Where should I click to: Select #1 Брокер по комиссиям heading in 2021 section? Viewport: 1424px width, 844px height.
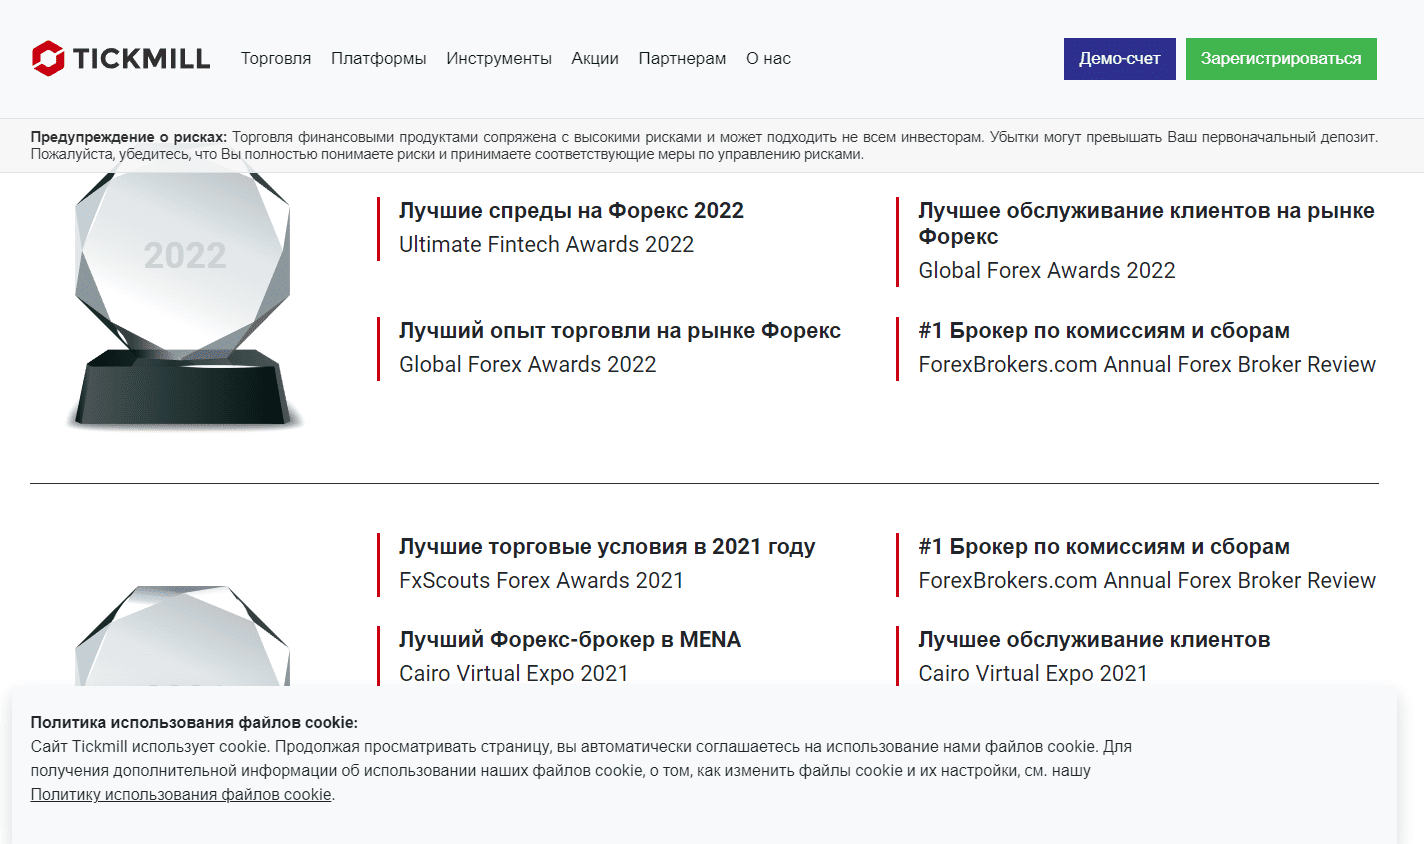tap(1104, 547)
